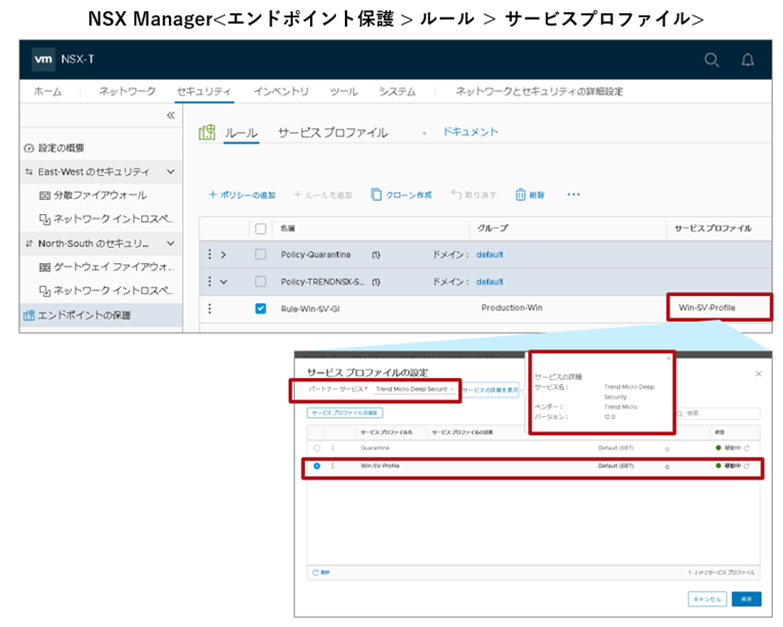Select the Quarantine profile radio button

click(x=318, y=448)
